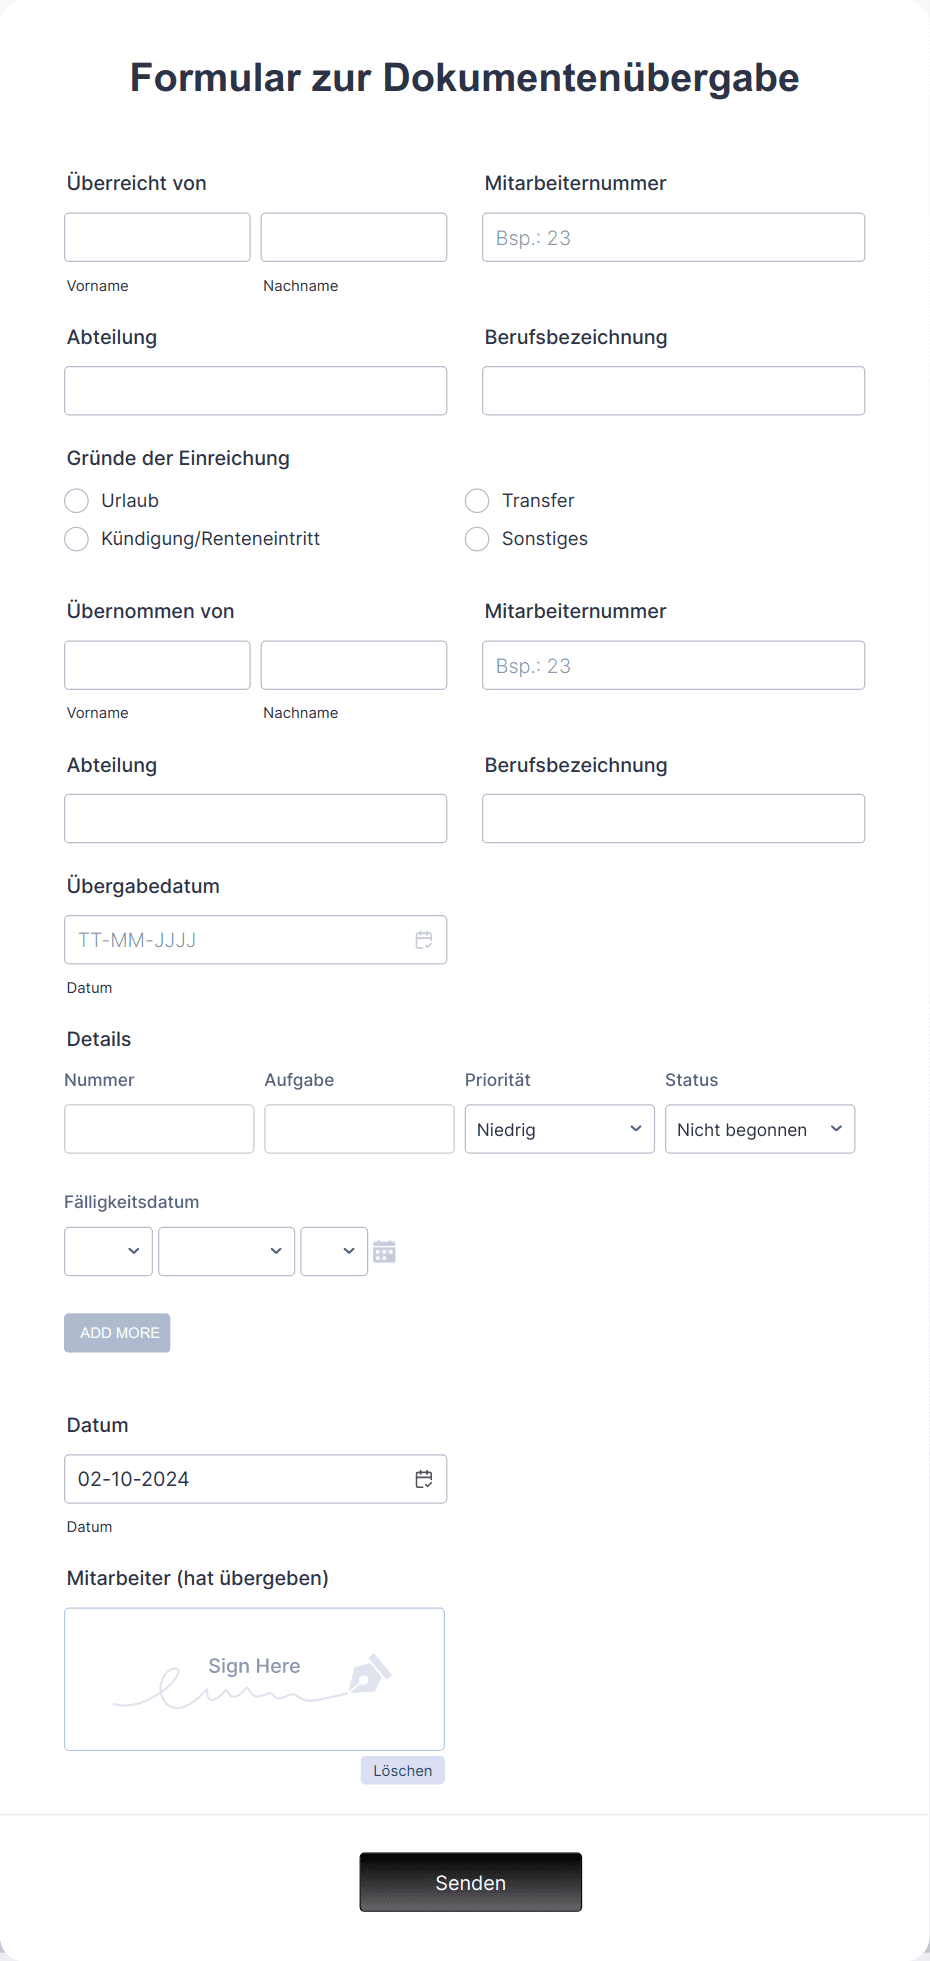Image resolution: width=930 pixels, height=1961 pixels.
Task: Open Fälligkeitsdatum calendar grid icon
Action: pyautogui.click(x=384, y=1252)
